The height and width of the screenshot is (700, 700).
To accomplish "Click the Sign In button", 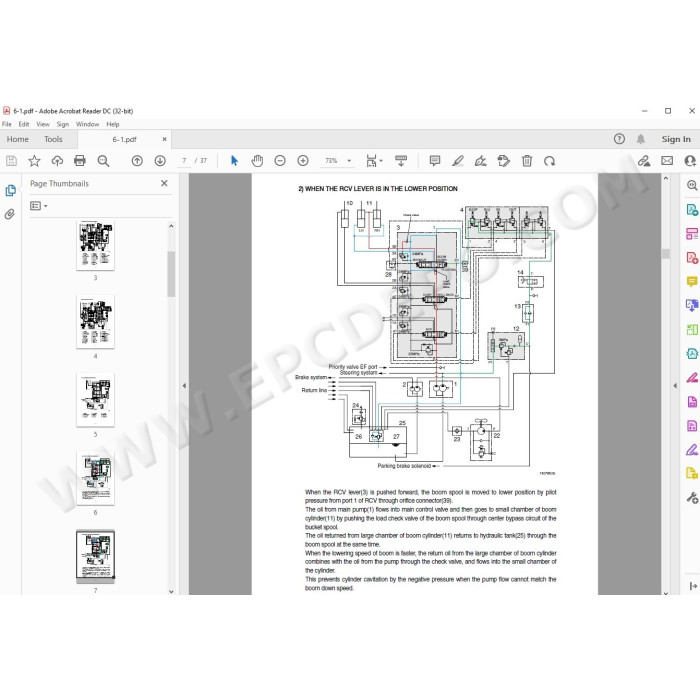I will click(676, 139).
